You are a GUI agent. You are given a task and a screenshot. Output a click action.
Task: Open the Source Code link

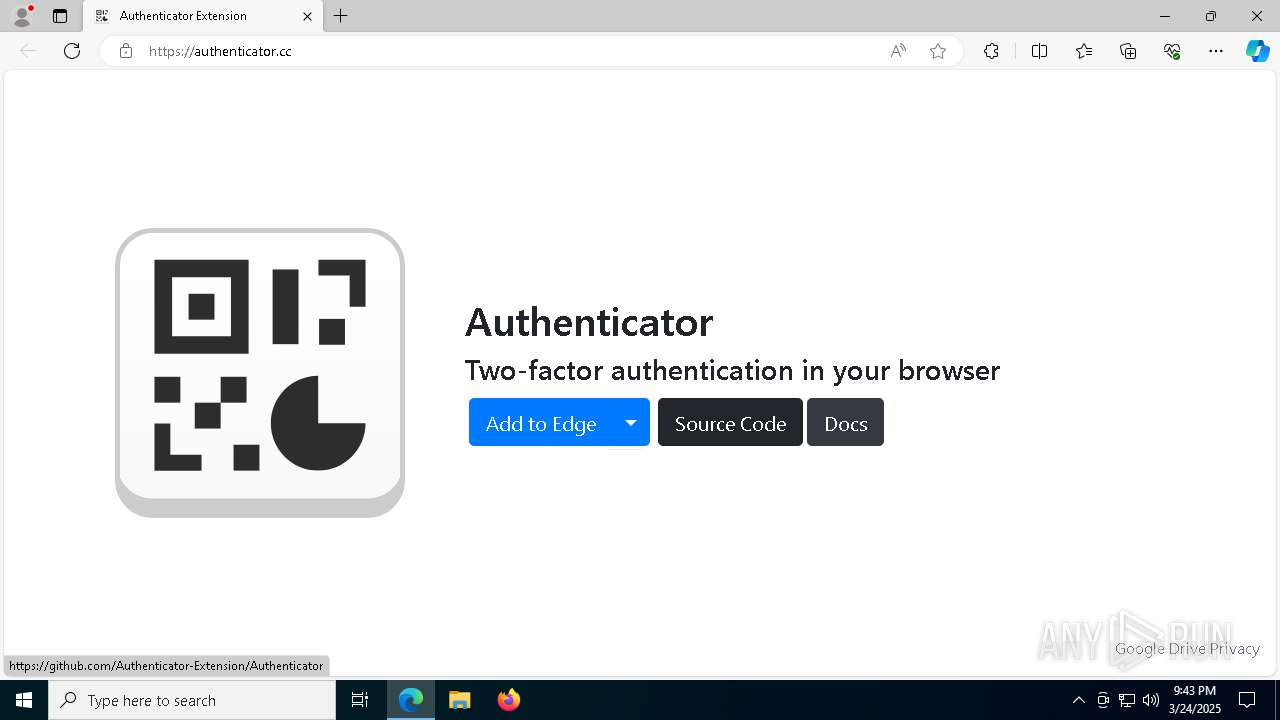[730, 423]
